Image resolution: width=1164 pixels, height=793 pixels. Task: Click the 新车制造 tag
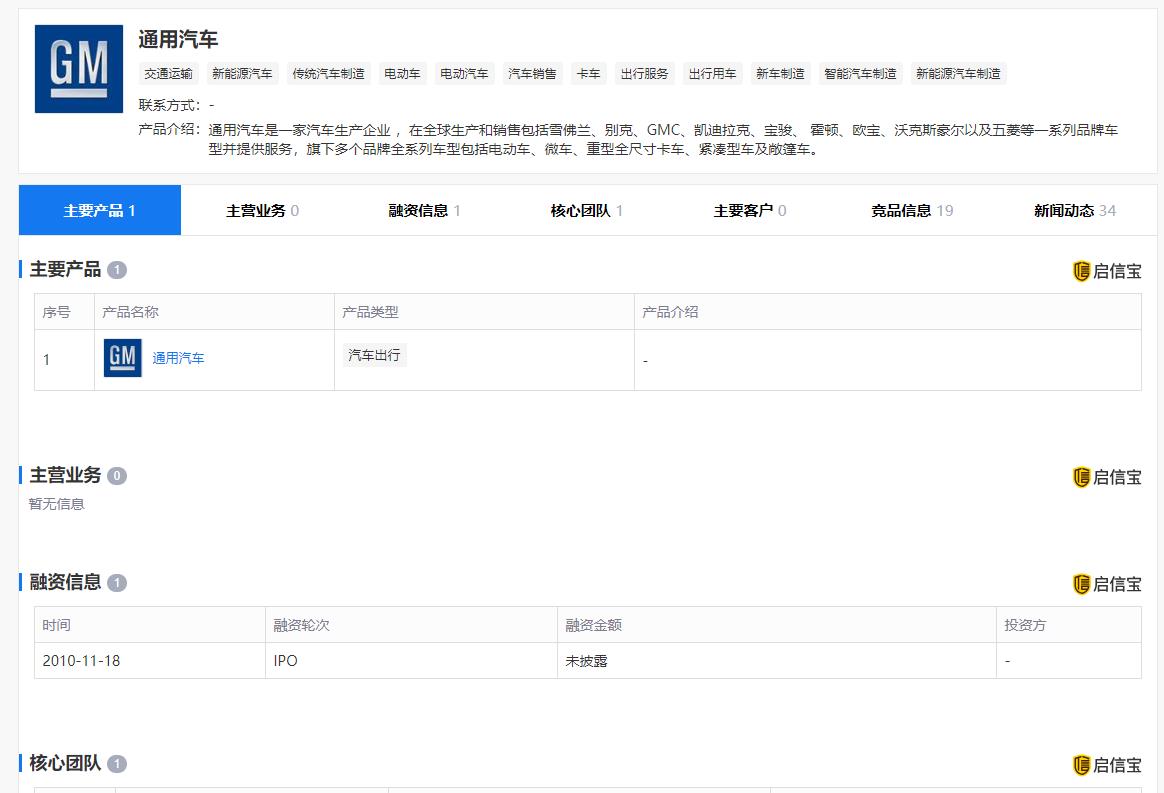(780, 74)
